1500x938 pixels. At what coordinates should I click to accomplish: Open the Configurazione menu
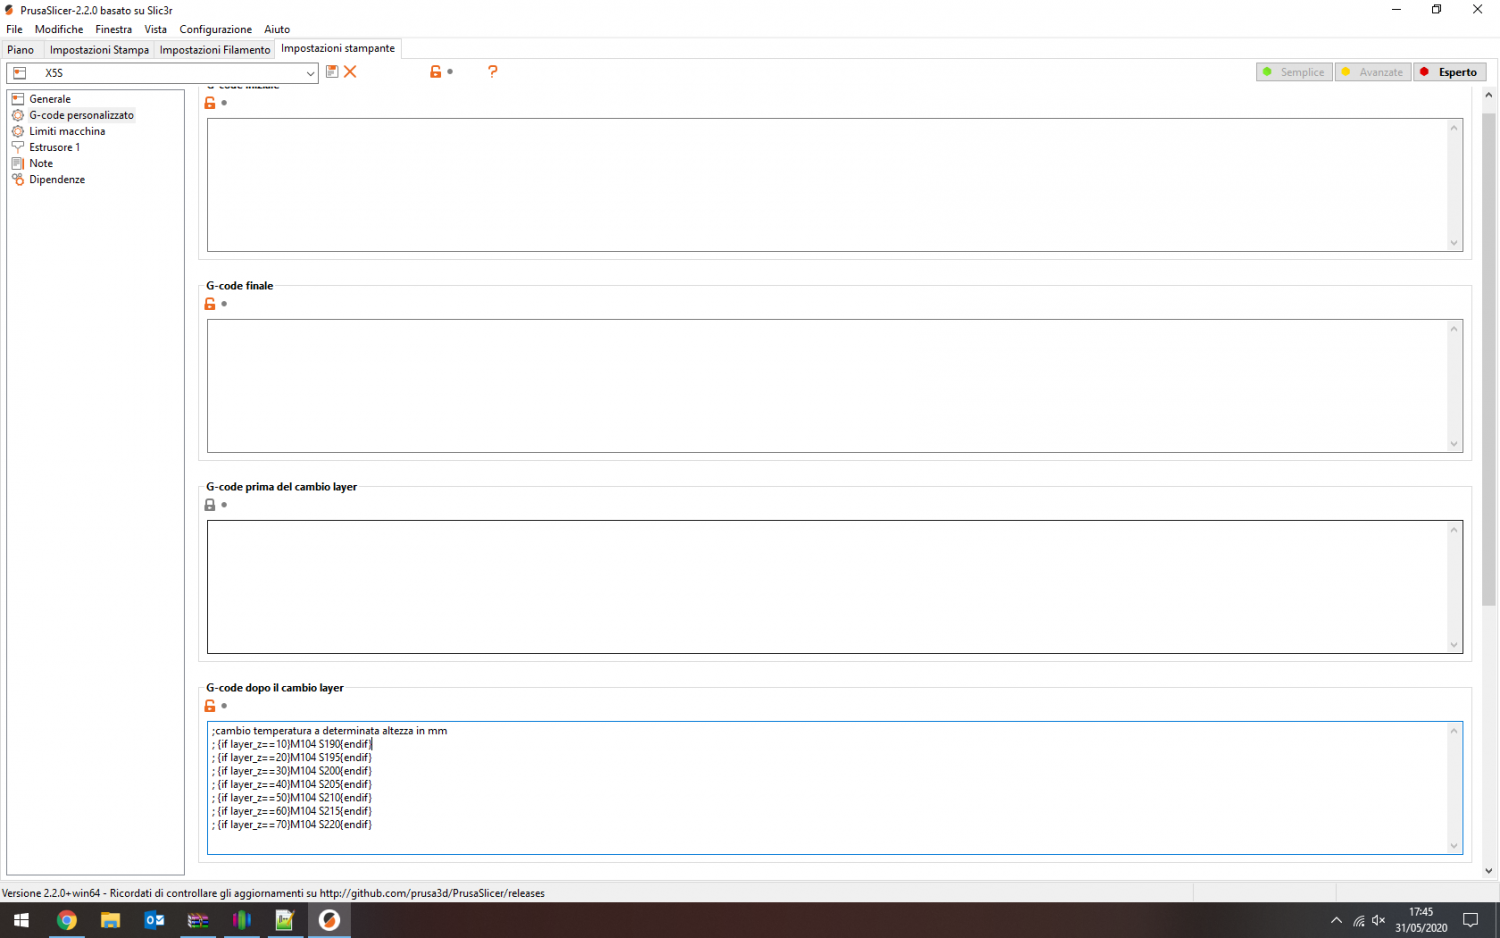coord(215,29)
